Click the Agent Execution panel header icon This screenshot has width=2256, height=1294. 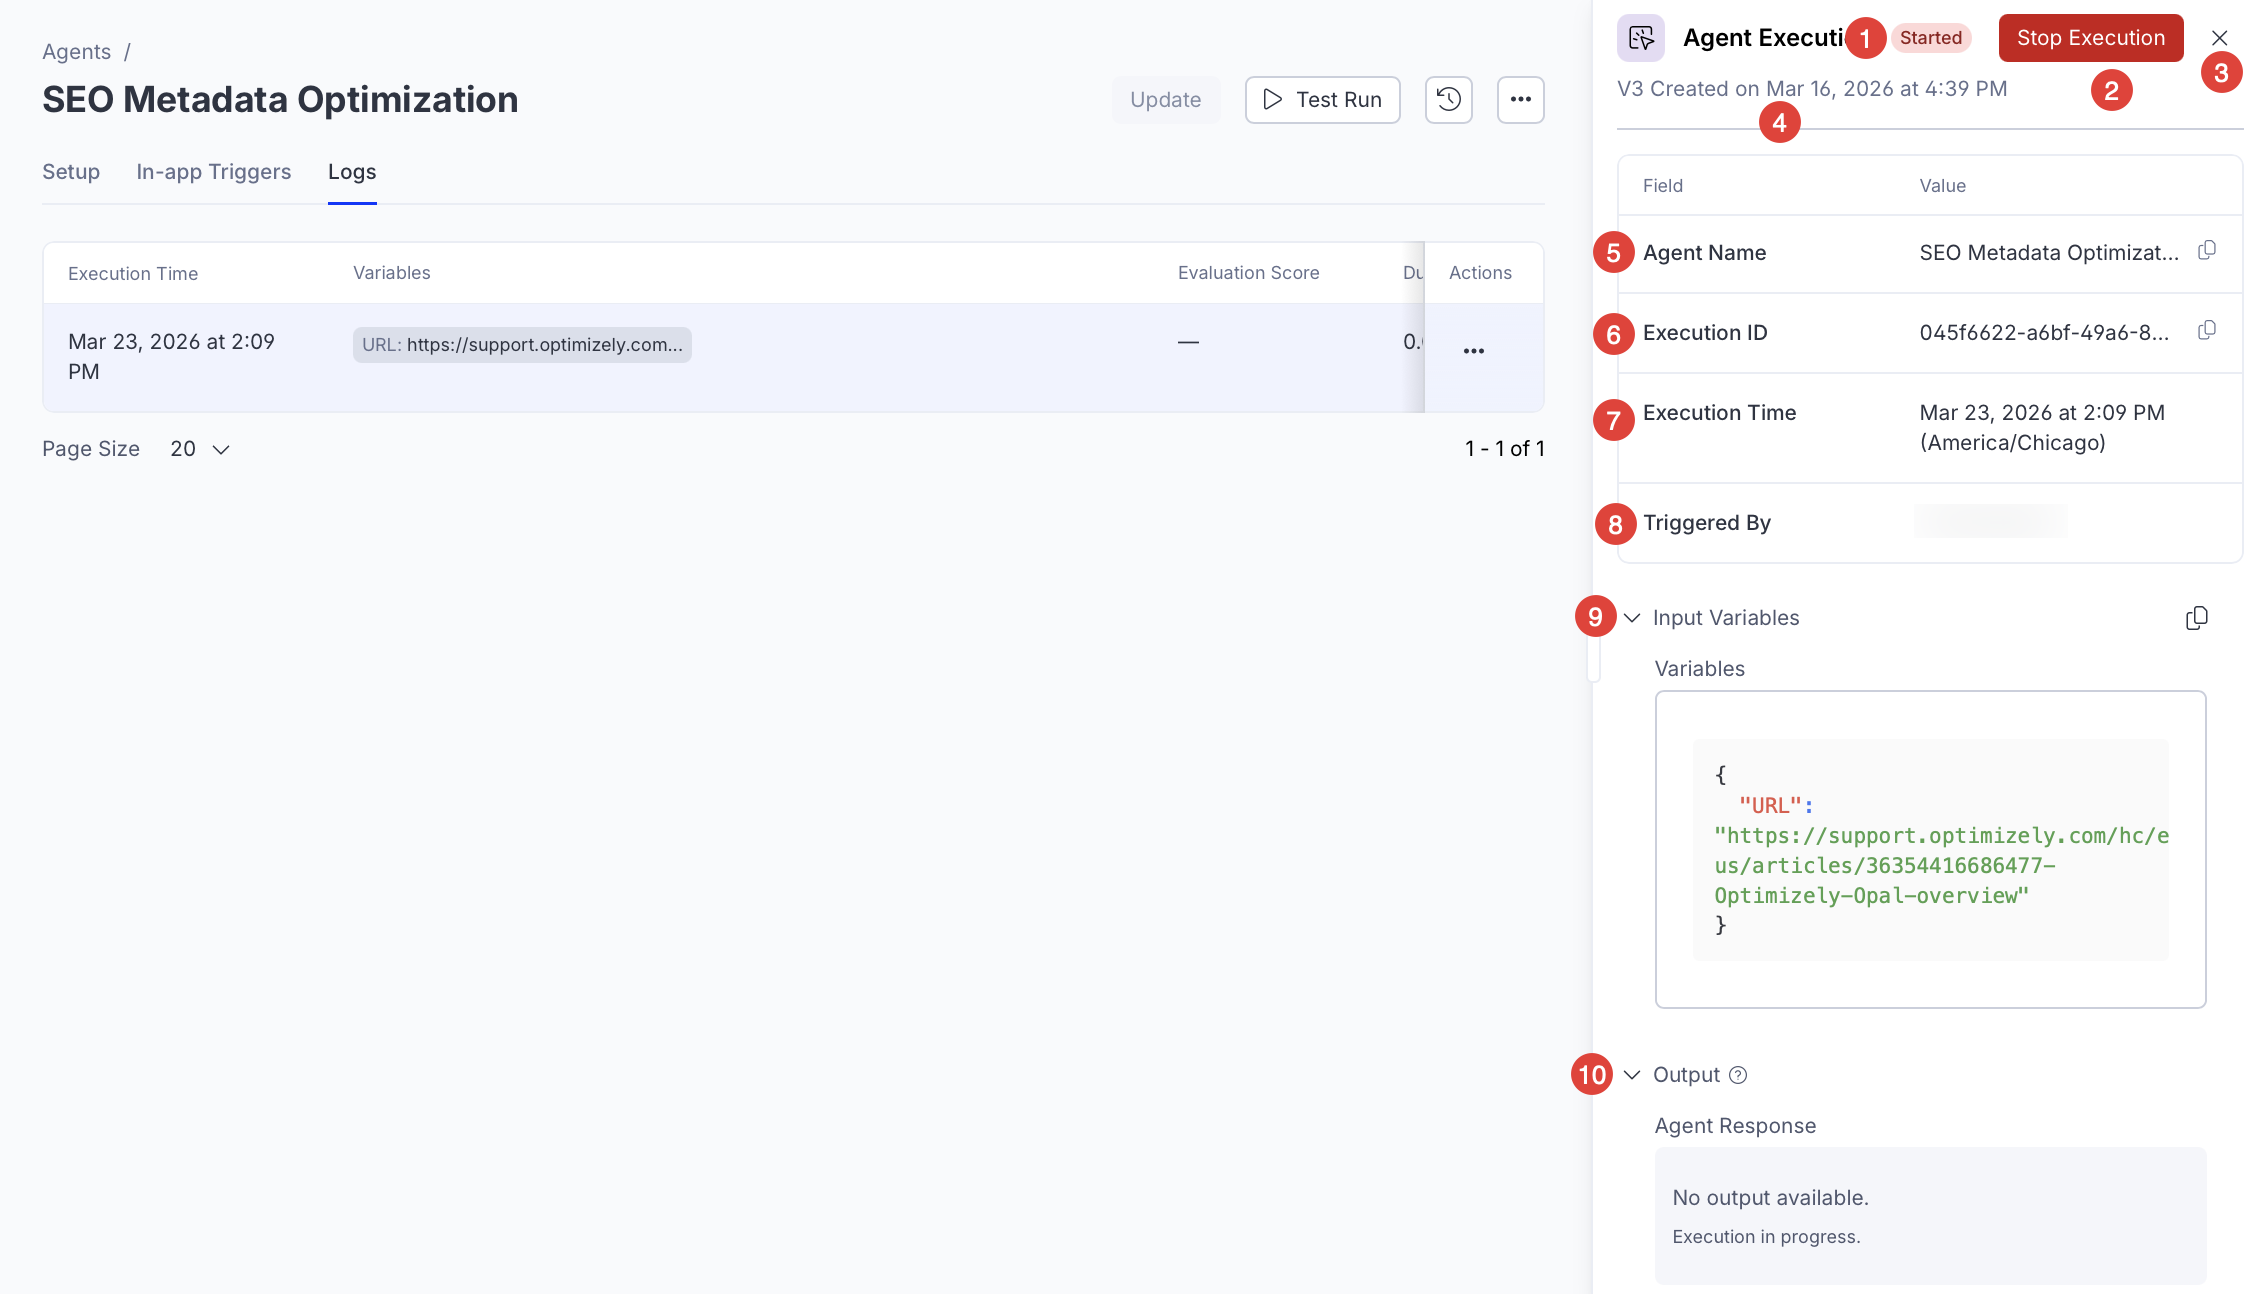tap(1641, 38)
